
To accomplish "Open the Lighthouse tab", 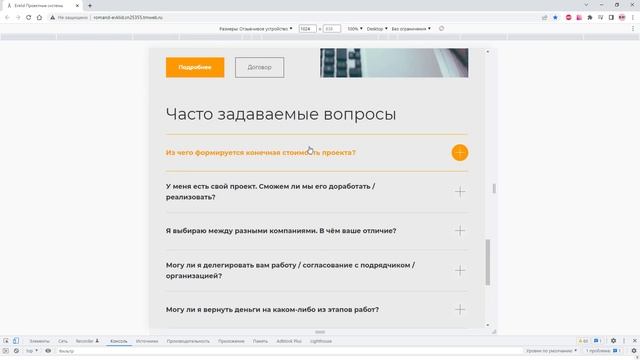I will coord(321,341).
